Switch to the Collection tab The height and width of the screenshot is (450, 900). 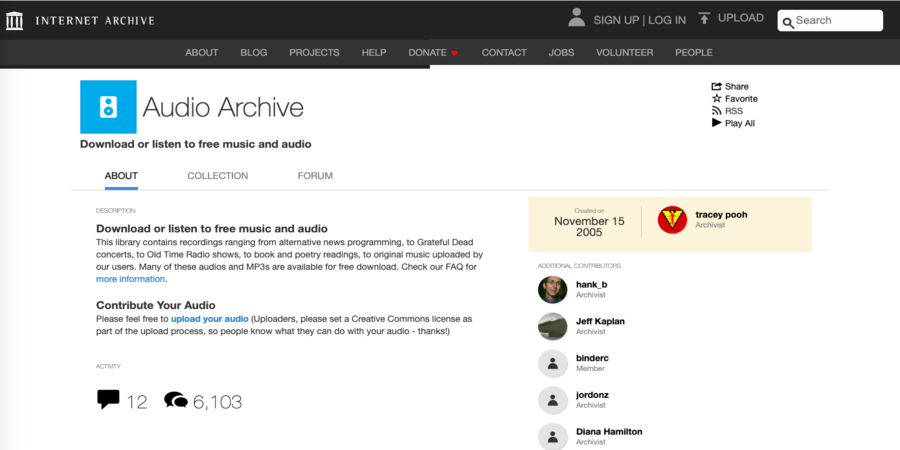coord(218,176)
